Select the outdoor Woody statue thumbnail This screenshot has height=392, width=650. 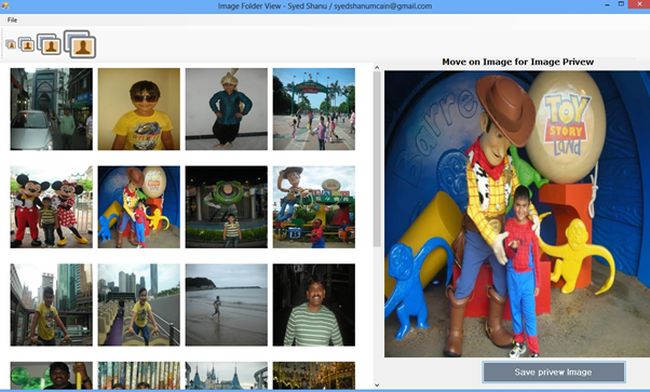(314, 207)
